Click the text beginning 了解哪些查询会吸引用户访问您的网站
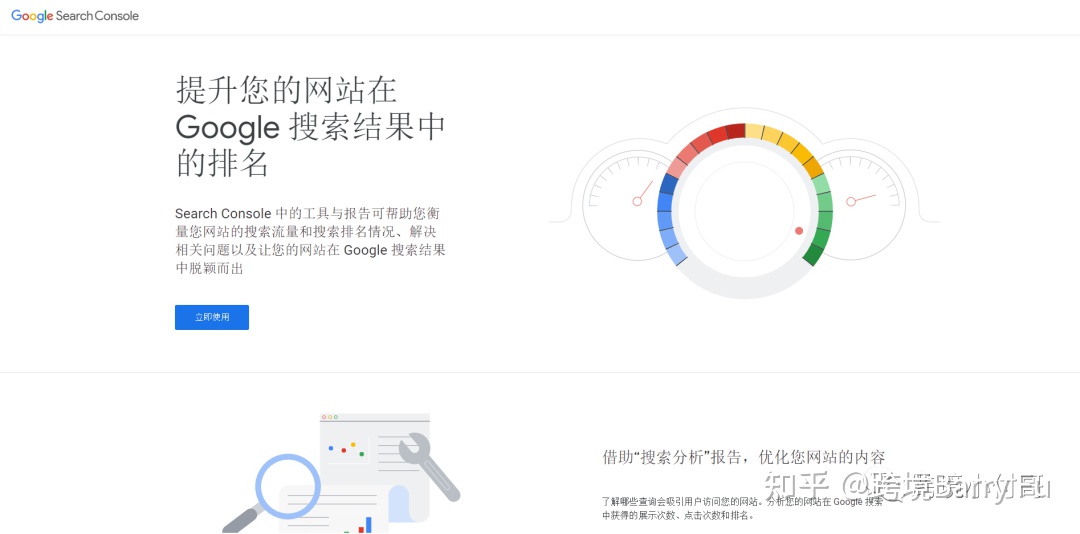Image resolution: width=1080 pixels, height=534 pixels. tap(742, 508)
